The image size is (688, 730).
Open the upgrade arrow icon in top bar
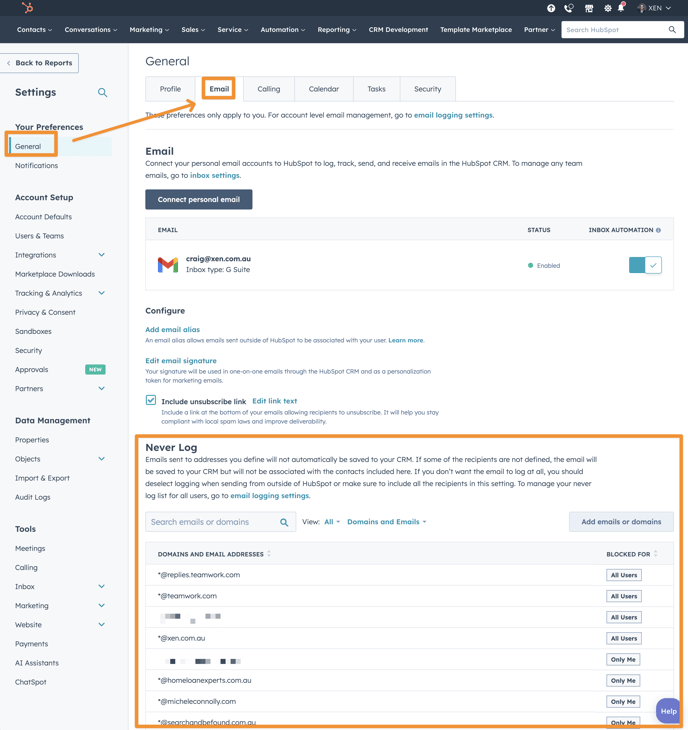click(x=551, y=8)
